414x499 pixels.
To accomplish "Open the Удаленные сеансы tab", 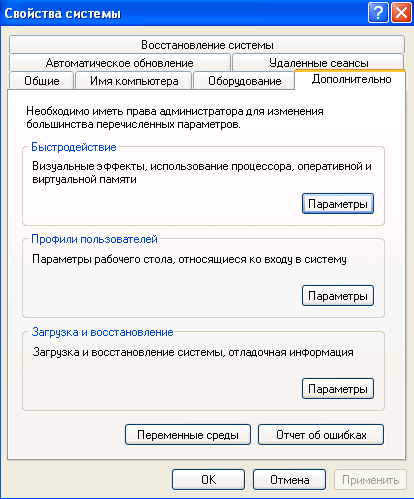I will (318, 63).
